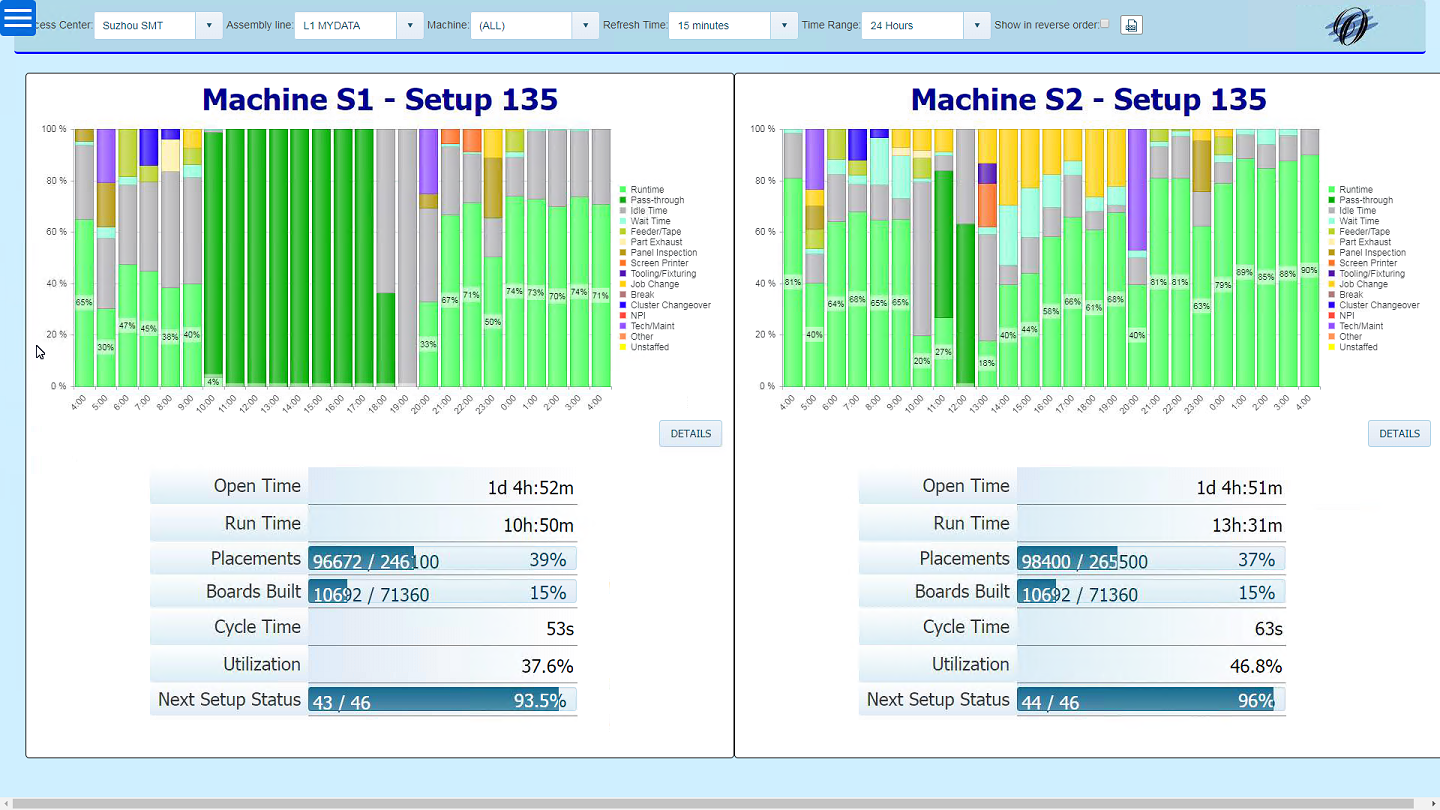Click Next Setup Status bar for S1
This screenshot has height=810, width=1440.
click(442, 700)
